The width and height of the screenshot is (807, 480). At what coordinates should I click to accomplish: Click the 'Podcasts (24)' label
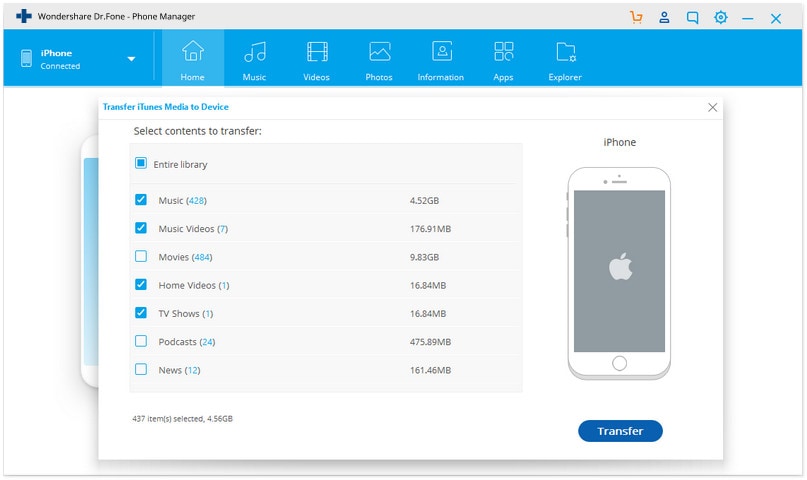click(187, 342)
